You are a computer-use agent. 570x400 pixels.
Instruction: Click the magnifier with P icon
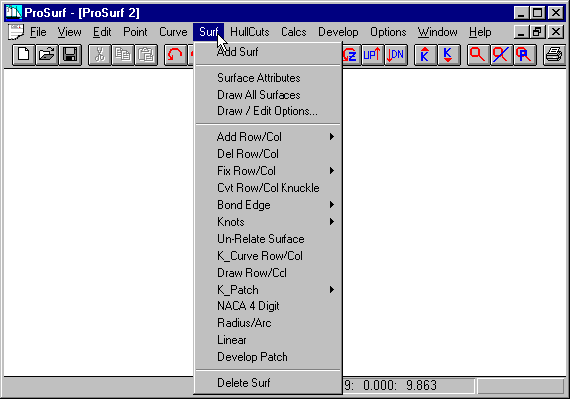[524, 55]
